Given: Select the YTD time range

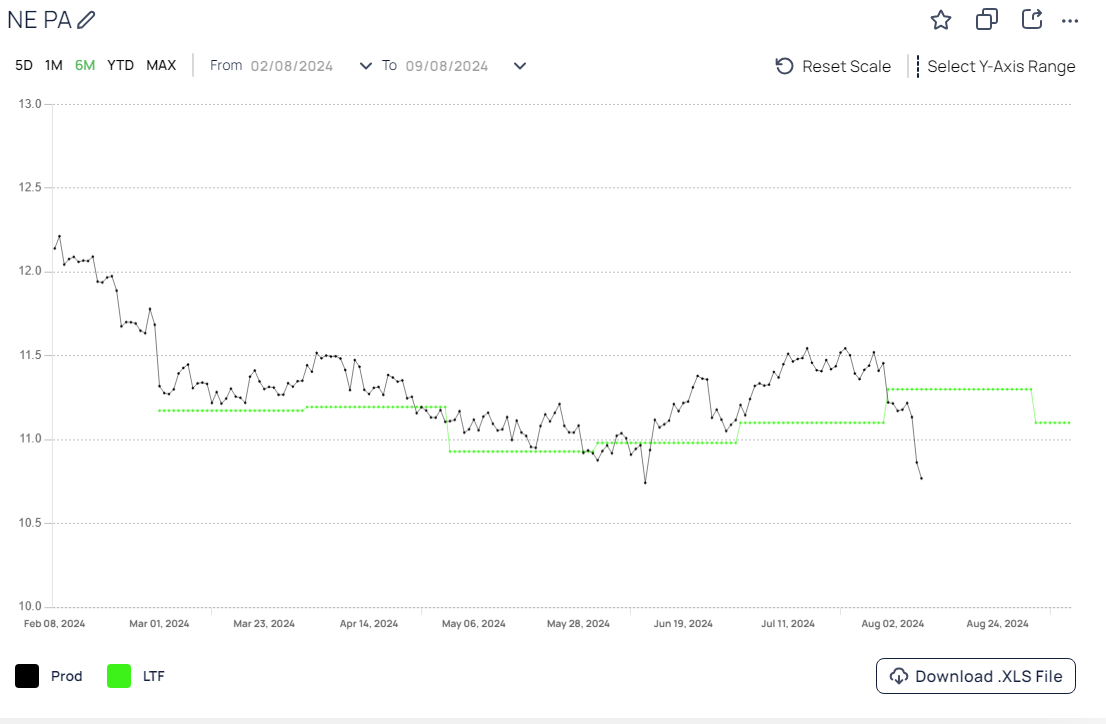Looking at the screenshot, I should click(120, 65).
